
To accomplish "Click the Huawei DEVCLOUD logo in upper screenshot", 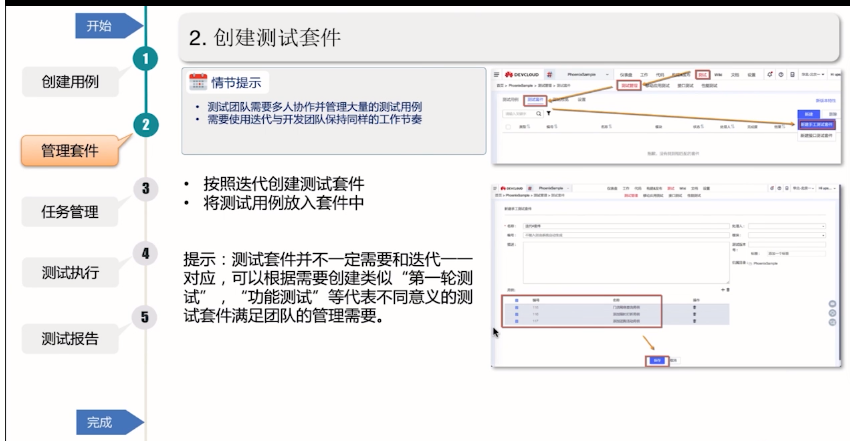I will (x=522, y=74).
